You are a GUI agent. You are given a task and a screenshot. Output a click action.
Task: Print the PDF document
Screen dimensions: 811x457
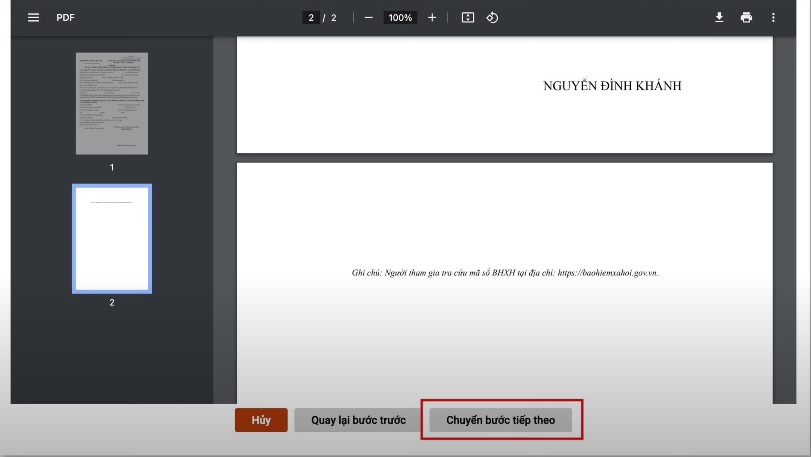coord(746,18)
